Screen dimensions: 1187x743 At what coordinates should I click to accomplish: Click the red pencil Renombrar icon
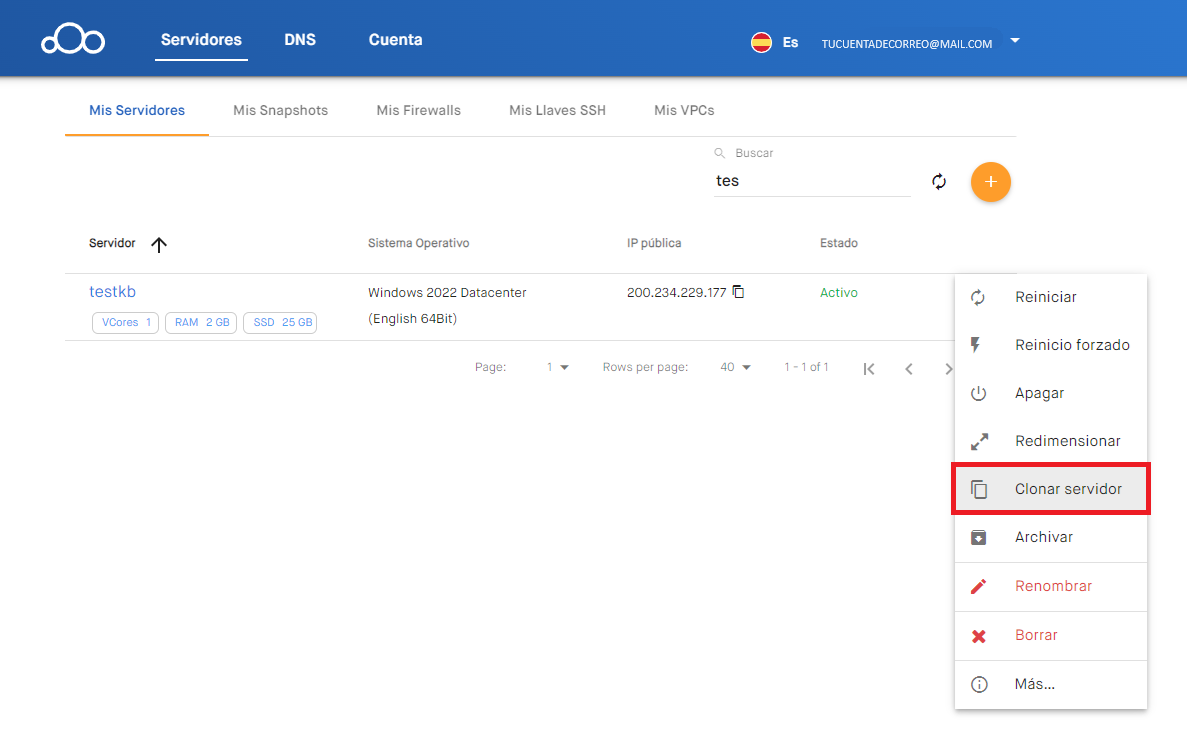coord(978,586)
